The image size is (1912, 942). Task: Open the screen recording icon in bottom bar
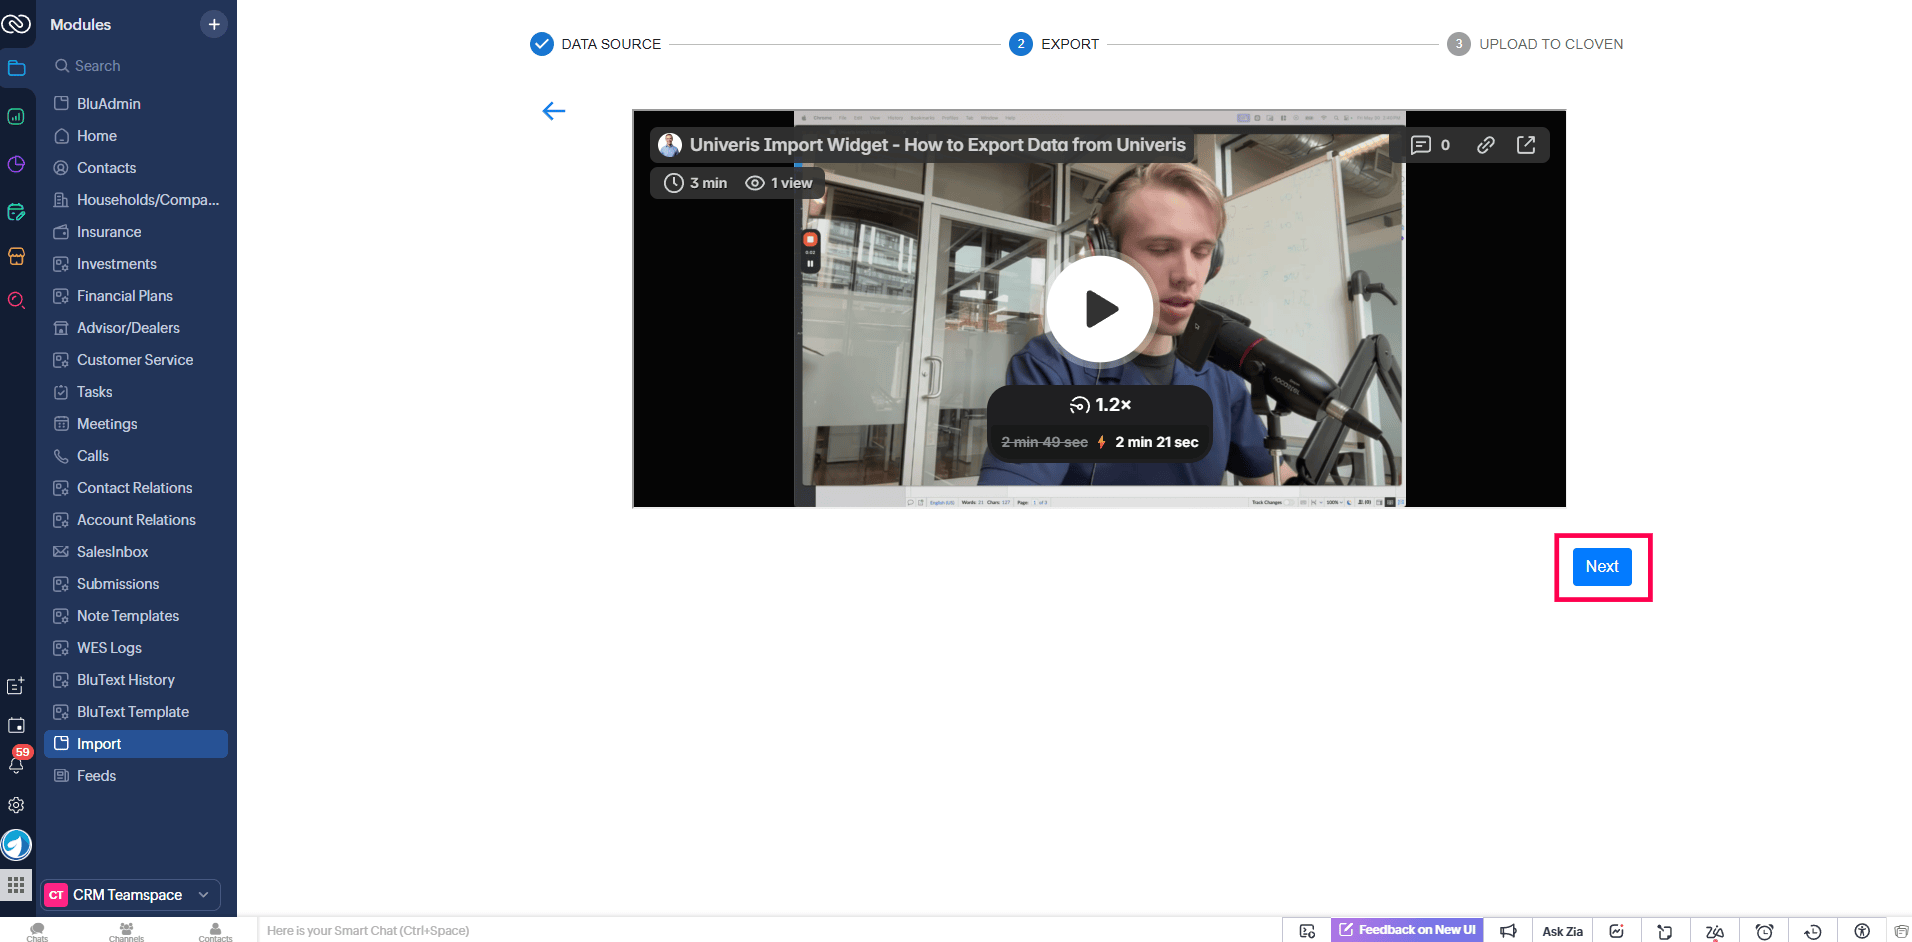pyautogui.click(x=1307, y=931)
